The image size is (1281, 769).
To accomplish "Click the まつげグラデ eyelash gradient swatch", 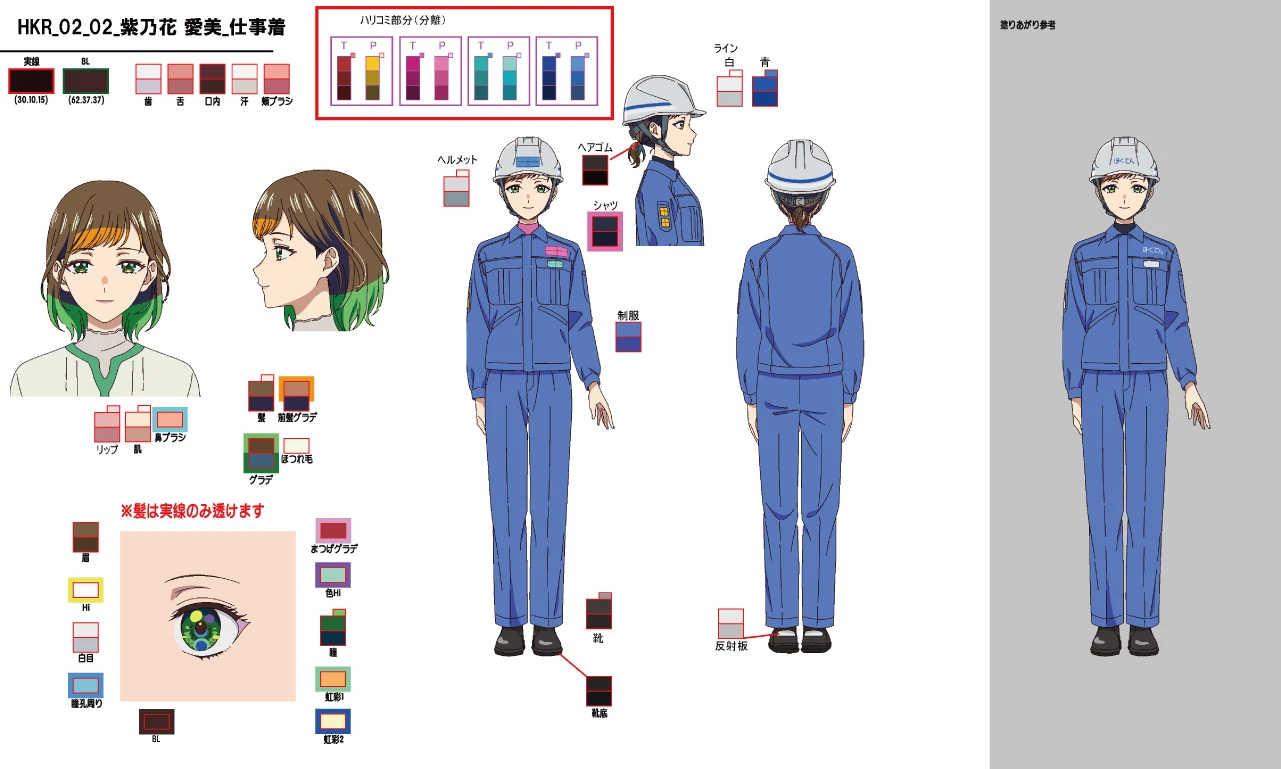I will [333, 530].
